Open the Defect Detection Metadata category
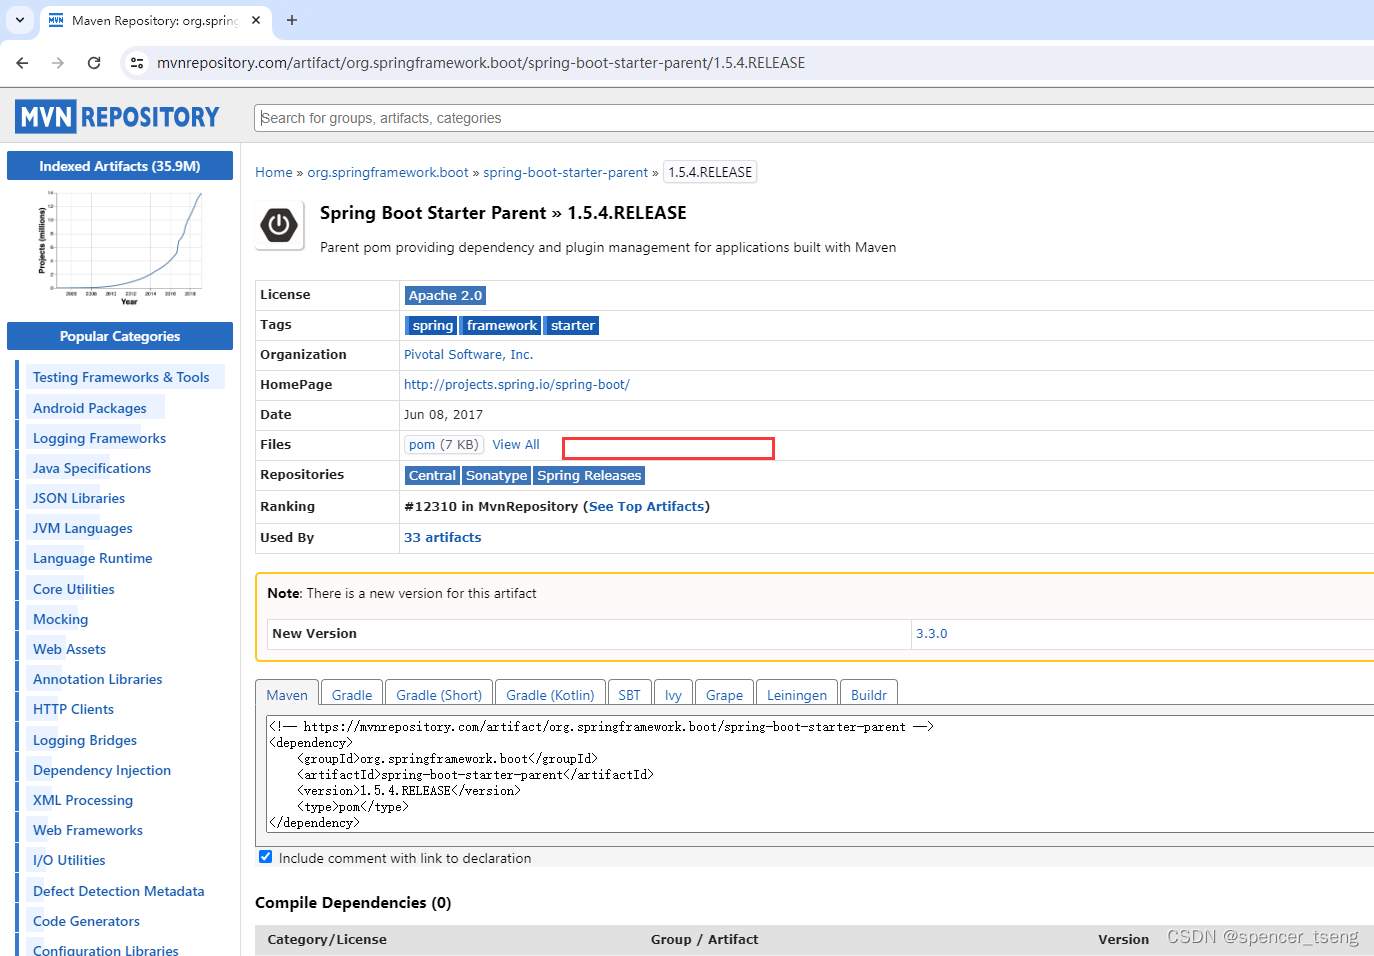Image resolution: width=1374 pixels, height=956 pixels. coord(119,891)
